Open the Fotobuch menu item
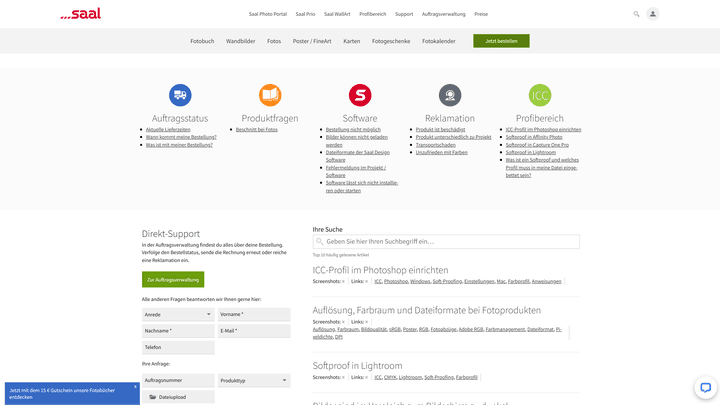This screenshot has height=405, width=720. tap(202, 41)
